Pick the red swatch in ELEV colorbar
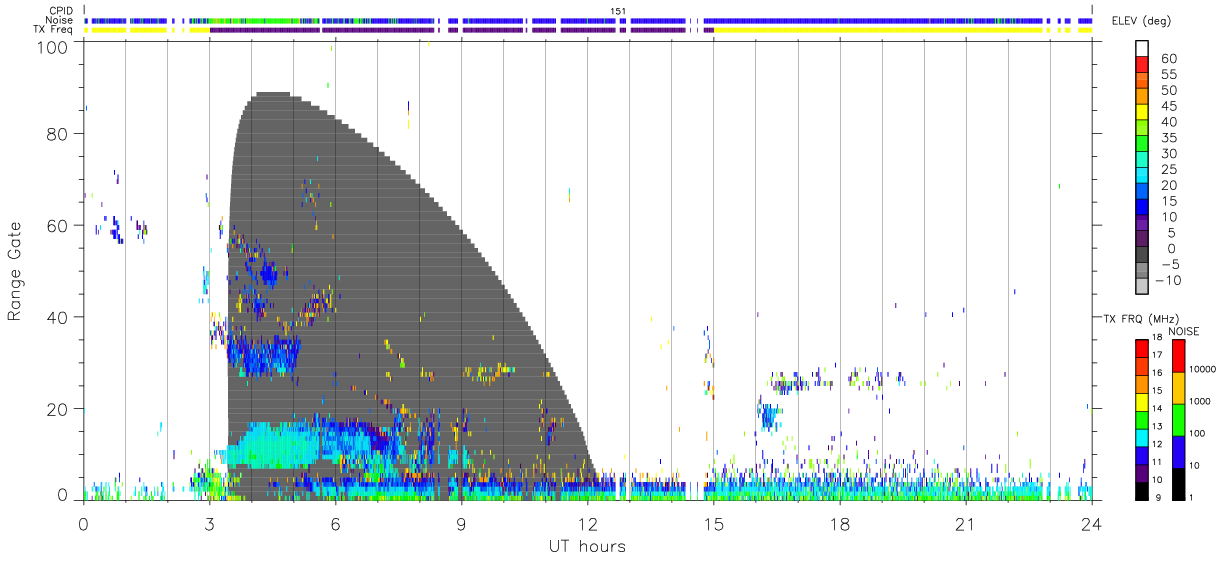Viewport: 1228px width, 567px height. [x=1142, y=64]
